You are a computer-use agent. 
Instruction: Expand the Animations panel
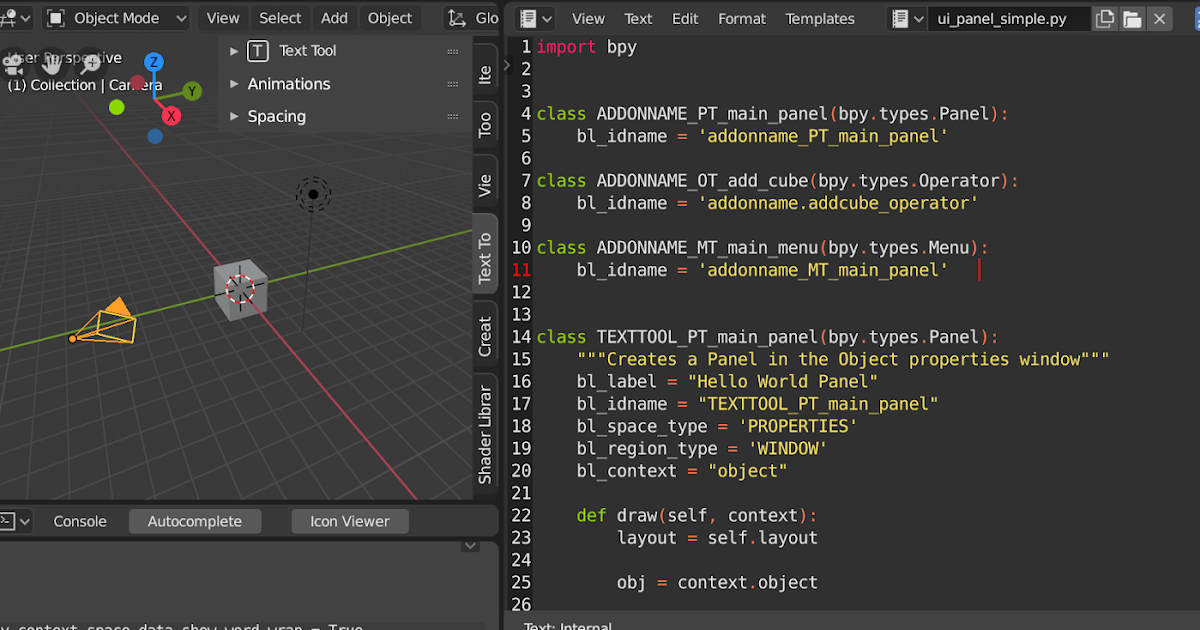pyautogui.click(x=289, y=84)
